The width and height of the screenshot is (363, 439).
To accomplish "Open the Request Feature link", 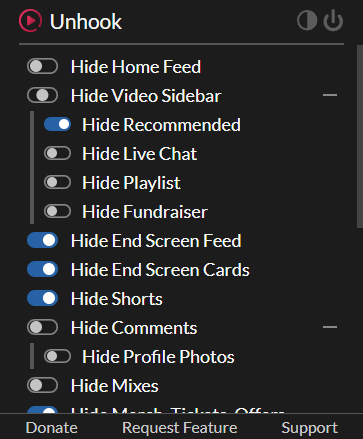I will click(180, 428).
